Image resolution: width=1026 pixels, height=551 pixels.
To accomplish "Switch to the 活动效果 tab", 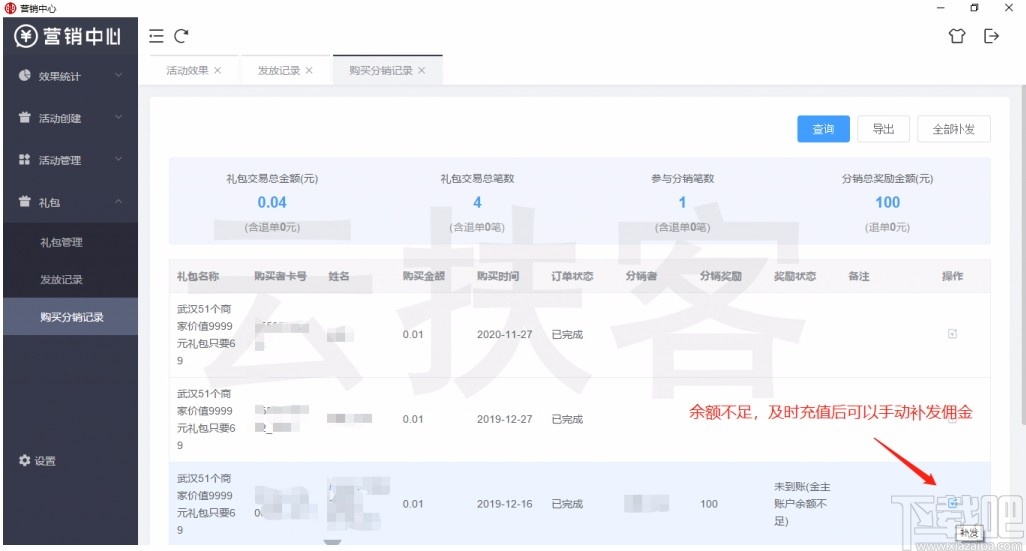I will [x=187, y=71].
